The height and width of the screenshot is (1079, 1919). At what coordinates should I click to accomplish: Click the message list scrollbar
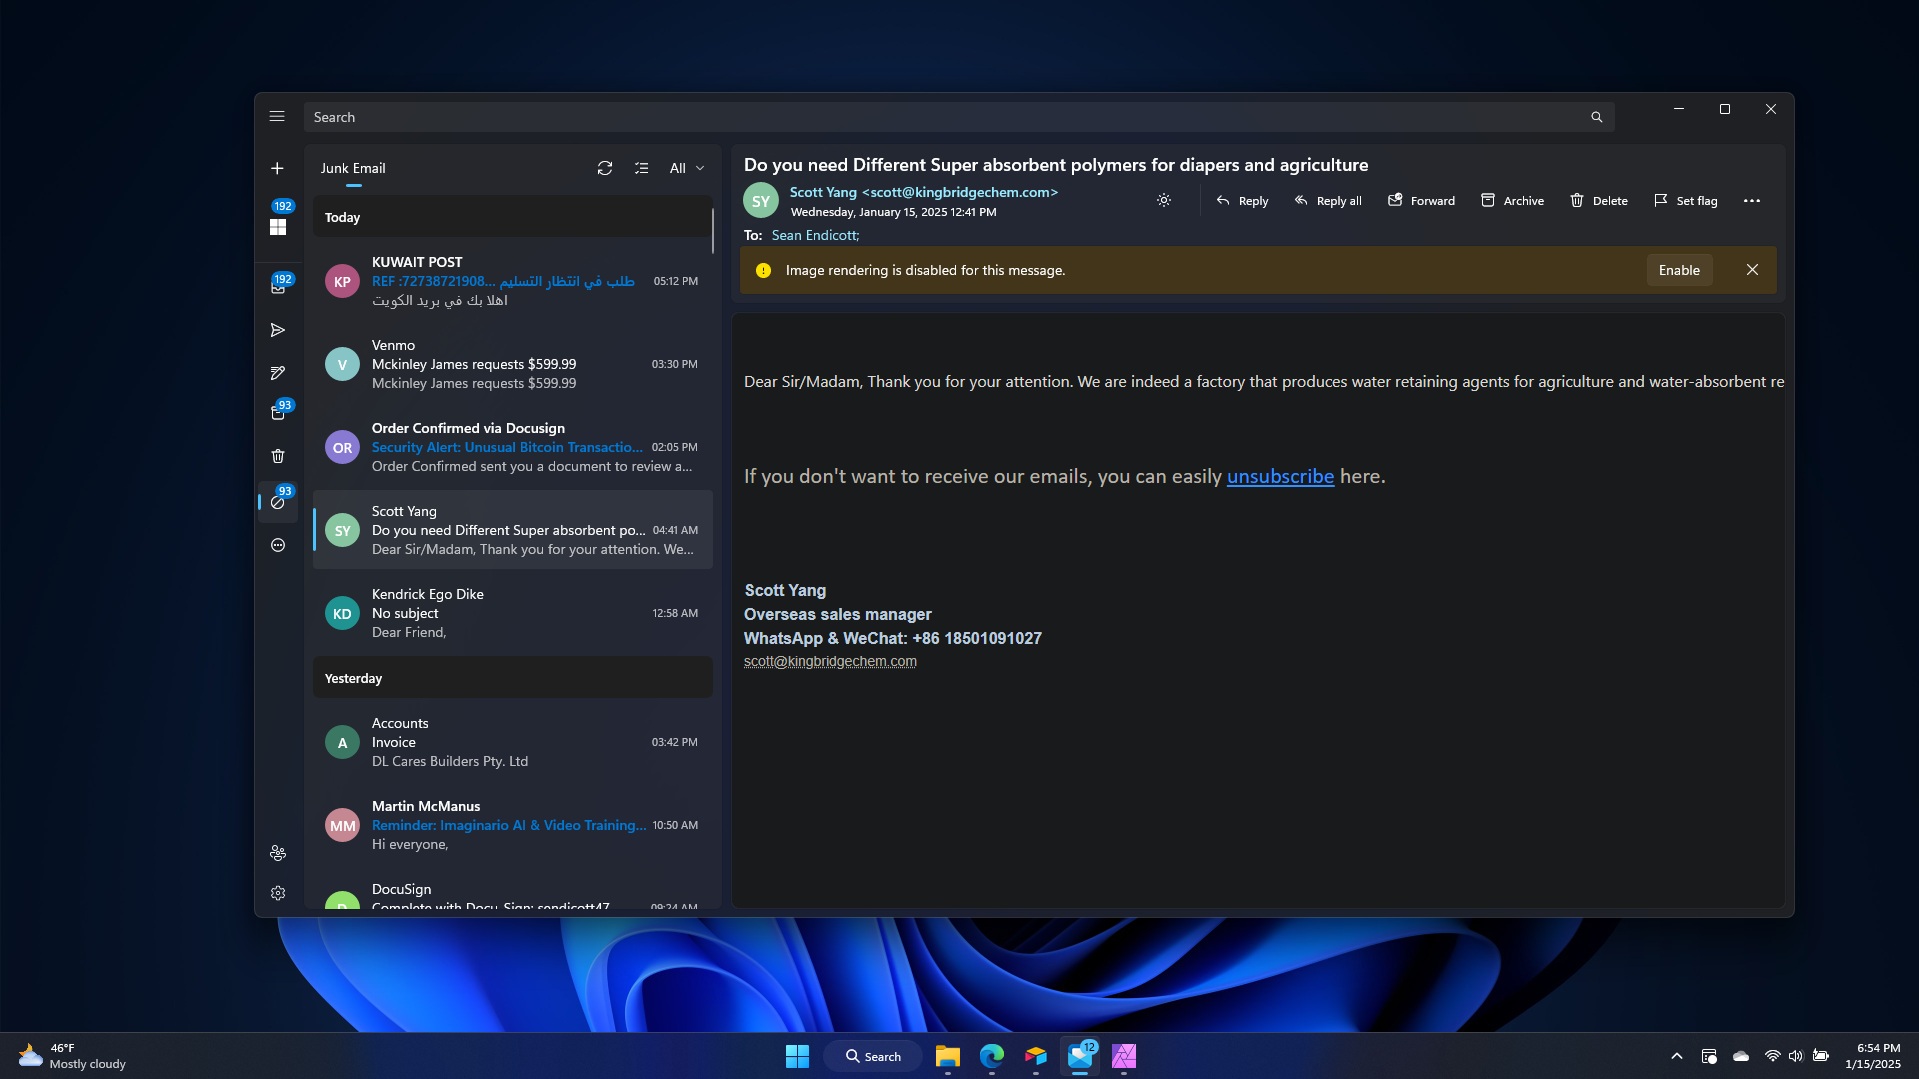click(713, 230)
